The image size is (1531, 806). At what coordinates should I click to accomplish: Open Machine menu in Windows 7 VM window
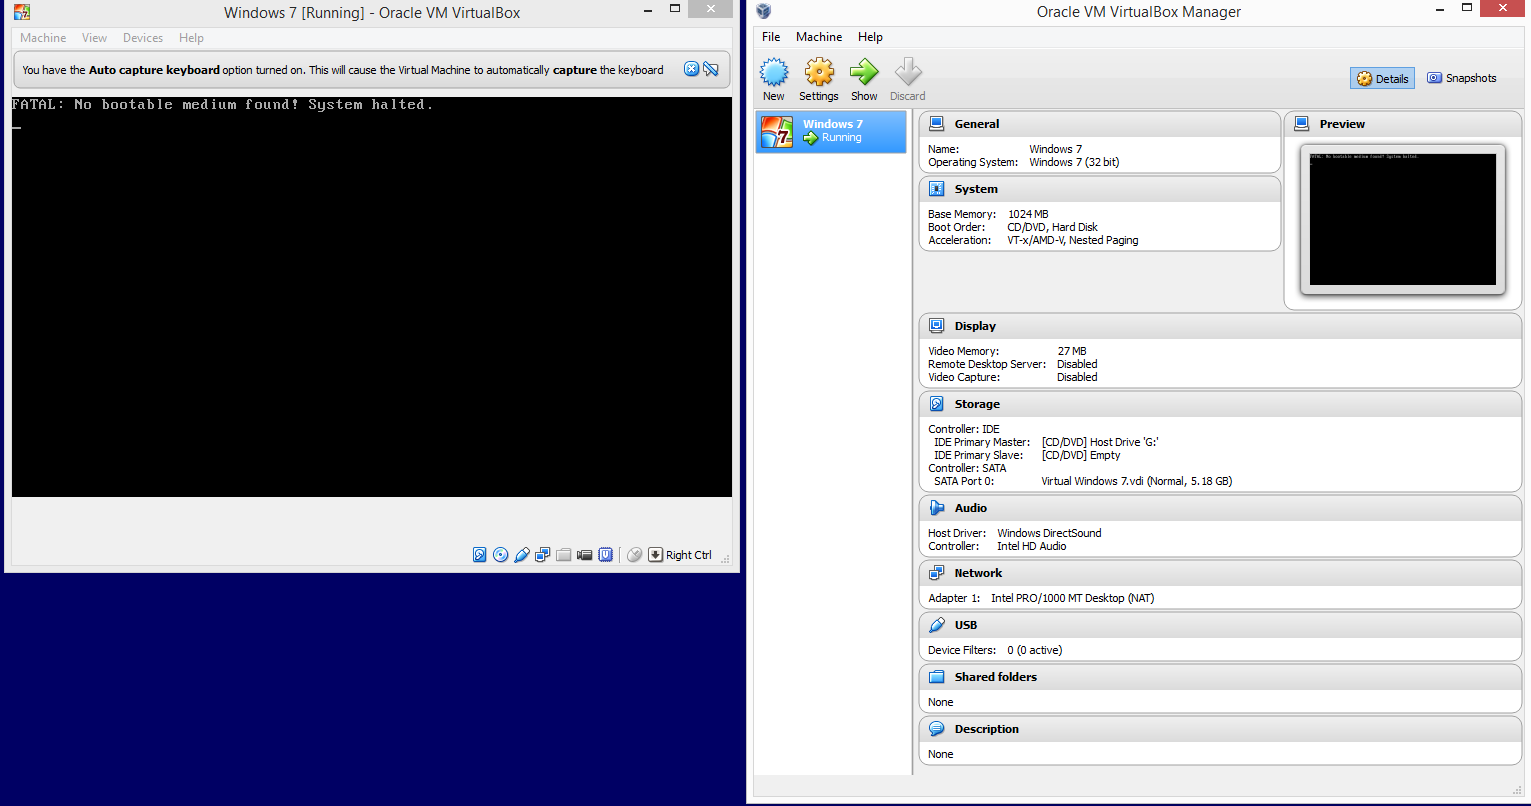point(43,38)
